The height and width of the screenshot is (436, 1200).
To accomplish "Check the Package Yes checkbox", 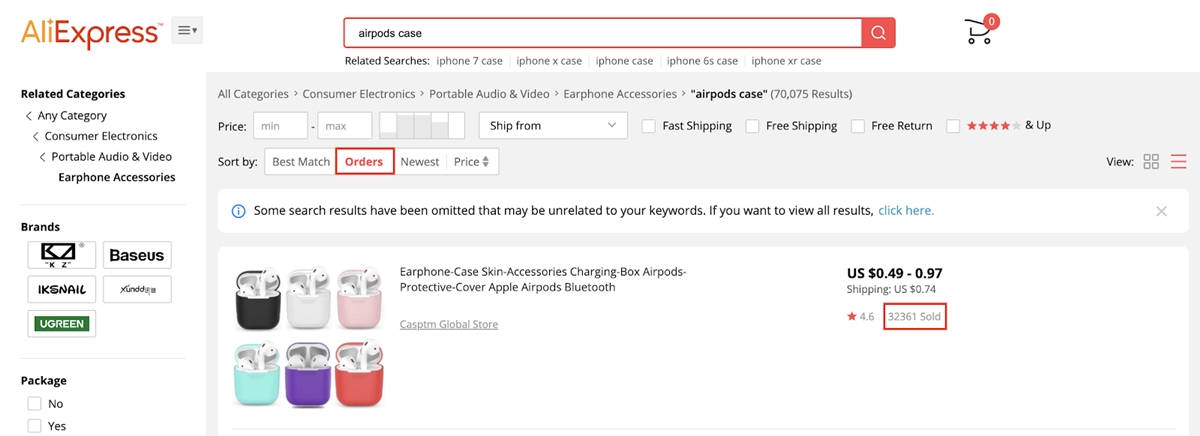I will pyautogui.click(x=35, y=426).
